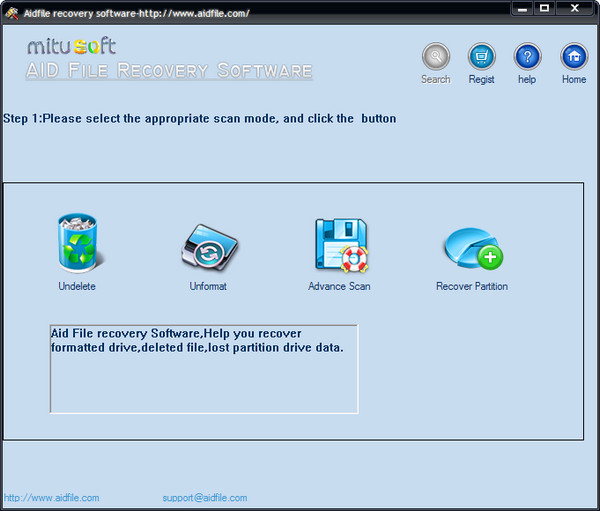This screenshot has height=511, width=600.
Task: Click the Home text label
Action: (x=574, y=79)
